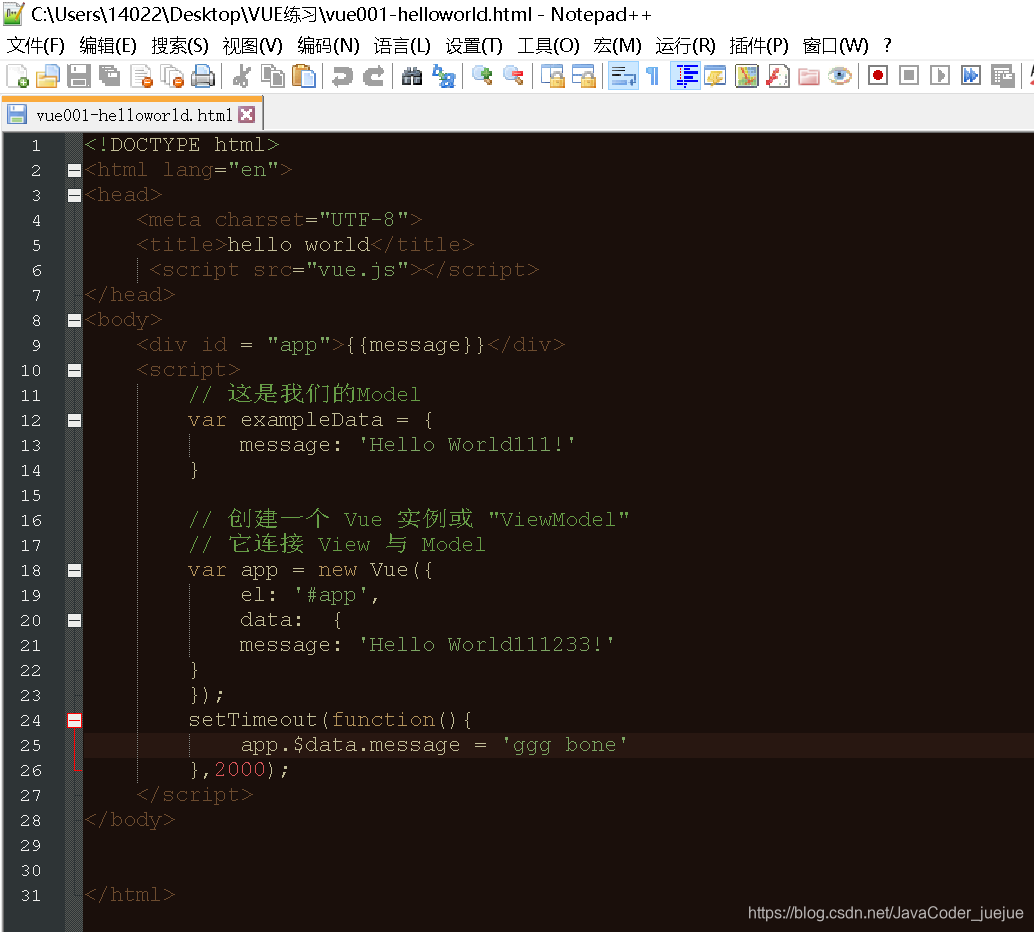This screenshot has width=1034, height=932.
Task: Collapse the exampleData fold on line 12
Action: 75,421
